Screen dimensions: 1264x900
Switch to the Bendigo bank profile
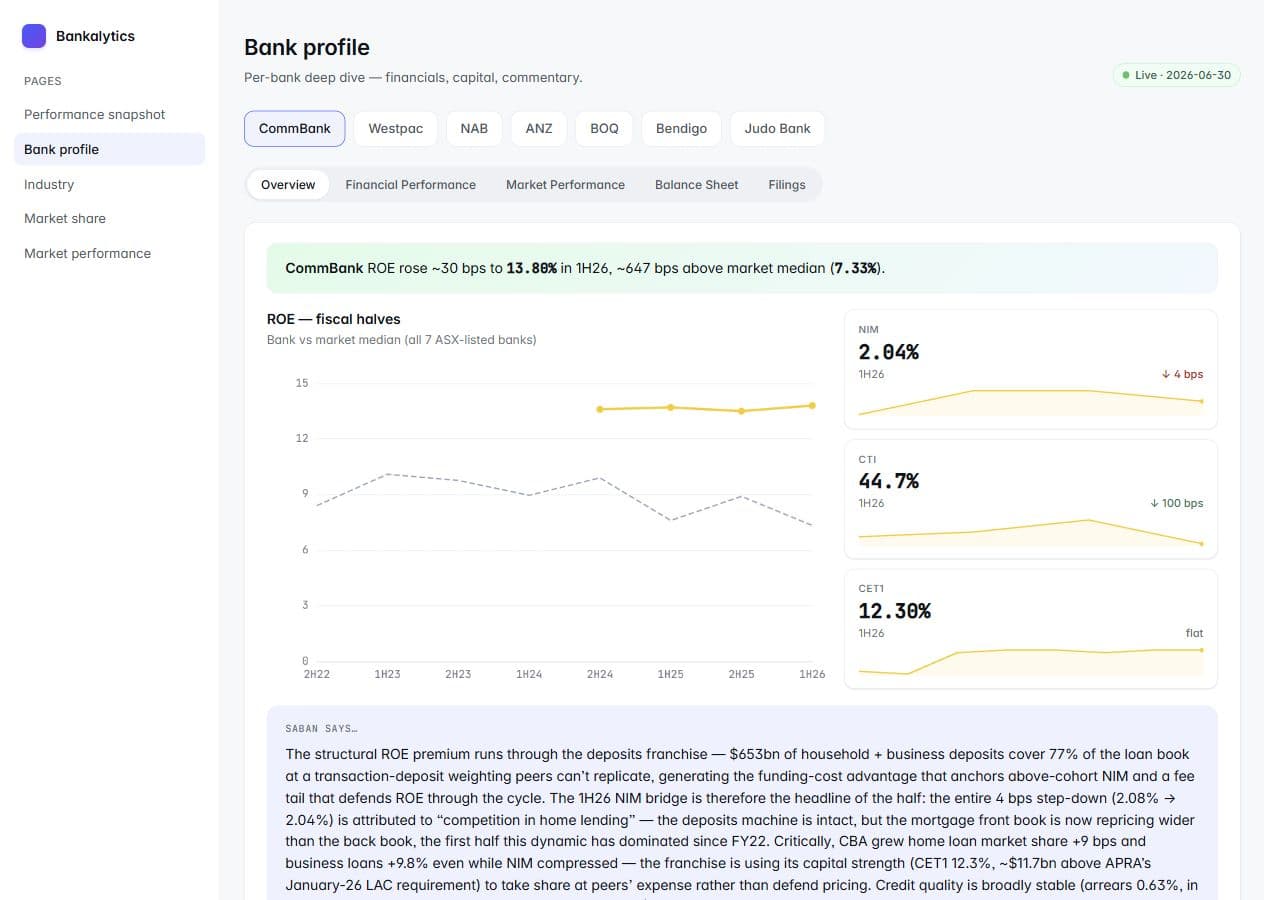point(681,128)
